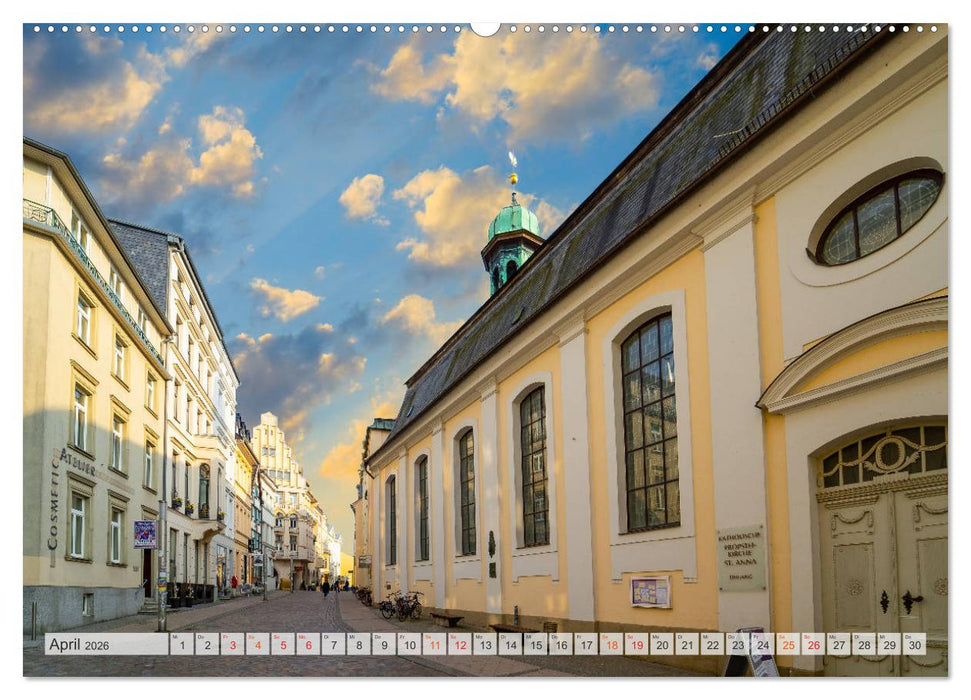Viewport: 971px width, 700px height.
Task: Select the red Friday date 3
Action: (x=235, y=645)
